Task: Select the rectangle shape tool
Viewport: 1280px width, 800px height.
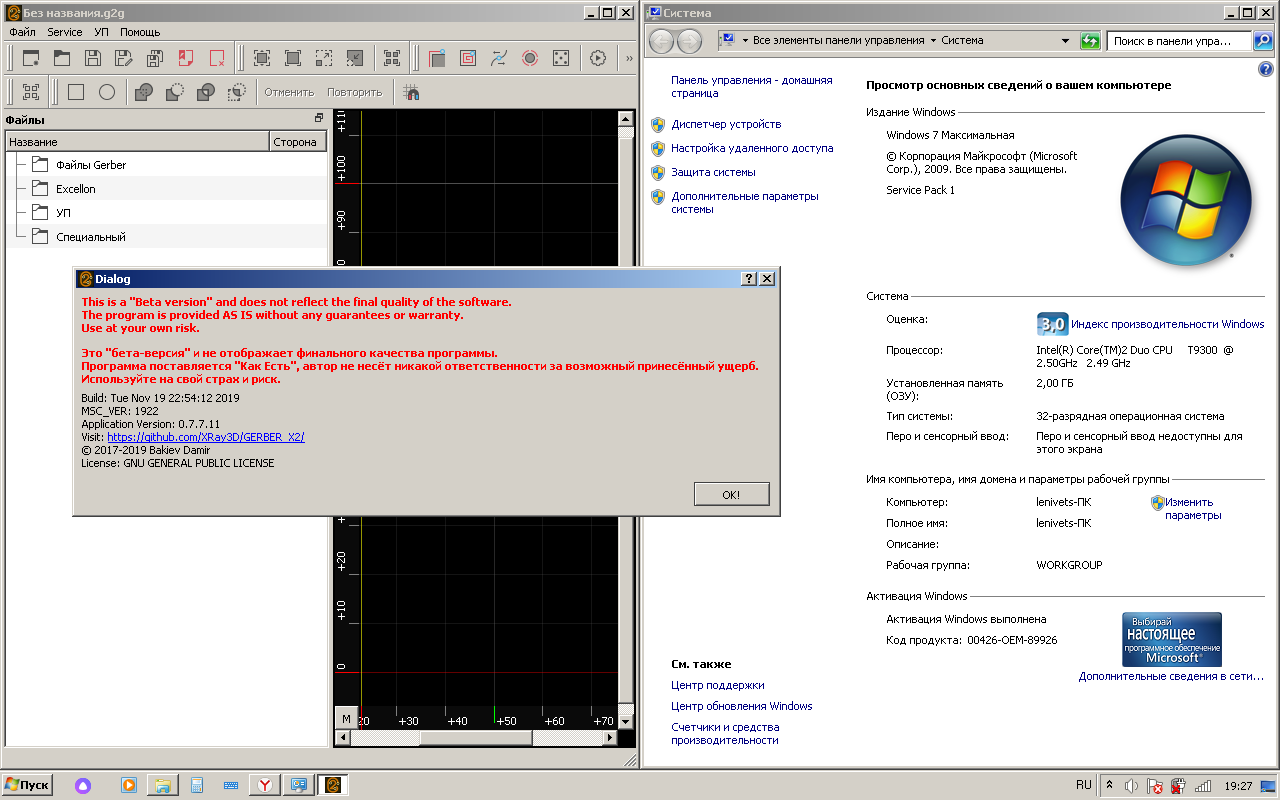Action: point(76,92)
